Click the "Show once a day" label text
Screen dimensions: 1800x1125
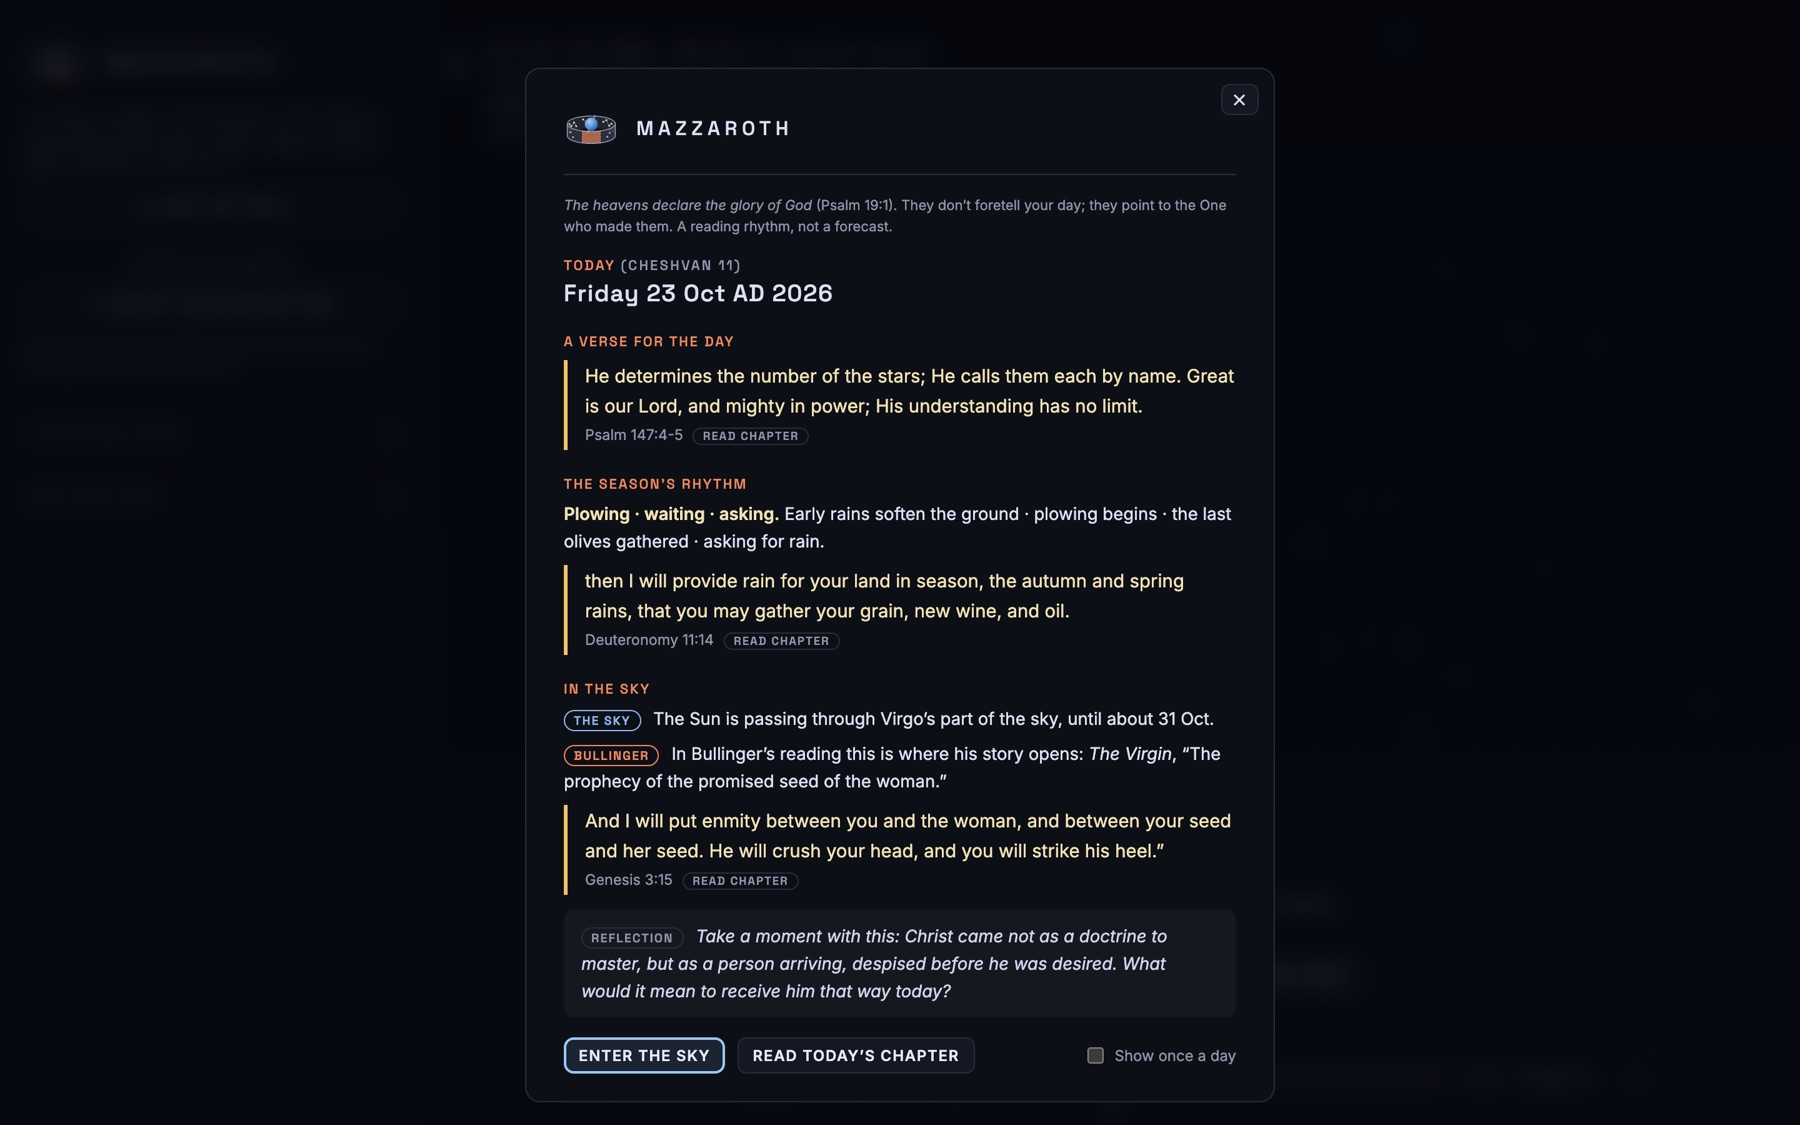[1175, 1056]
